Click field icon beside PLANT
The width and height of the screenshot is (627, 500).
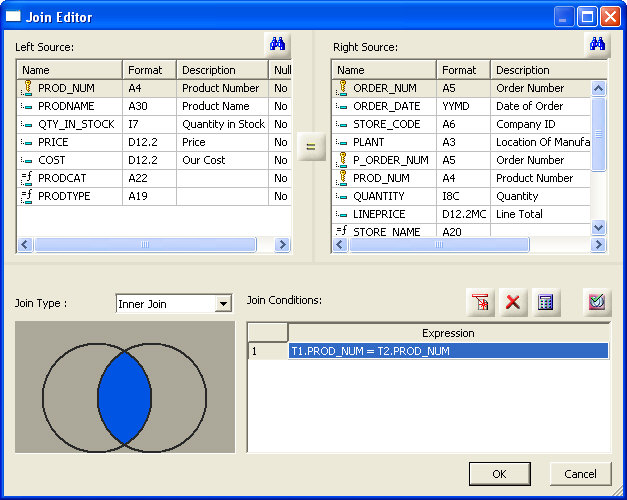(x=342, y=142)
